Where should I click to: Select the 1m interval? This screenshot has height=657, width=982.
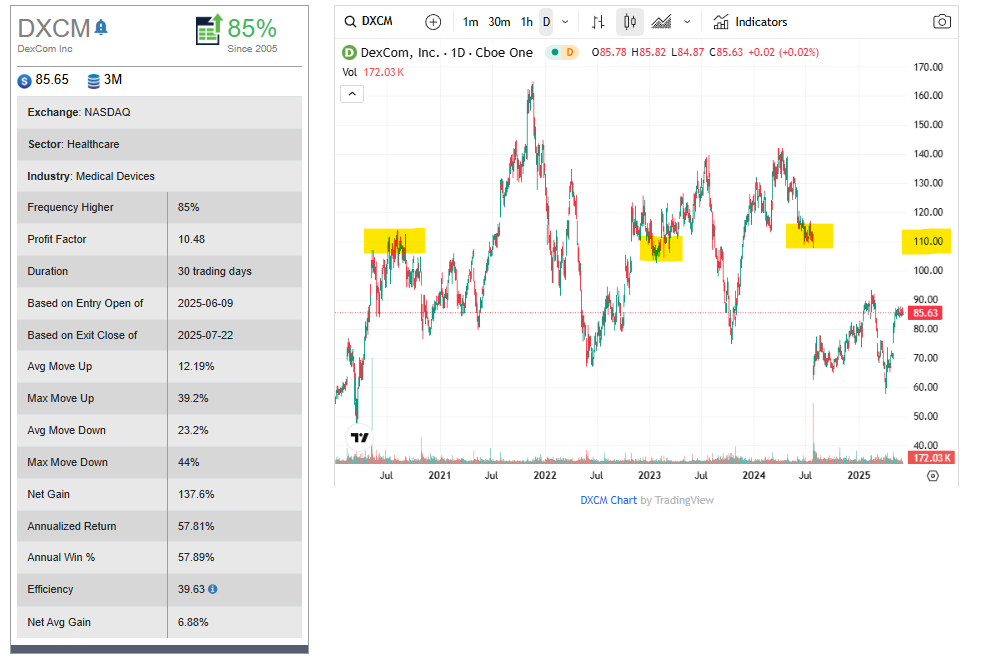pos(470,22)
